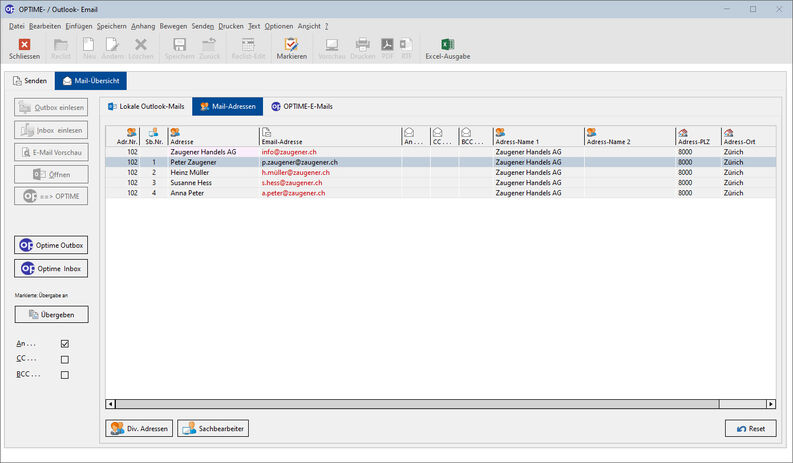Click the Ändern edit toolbar icon
The height and width of the screenshot is (463, 793).
[x=112, y=45]
